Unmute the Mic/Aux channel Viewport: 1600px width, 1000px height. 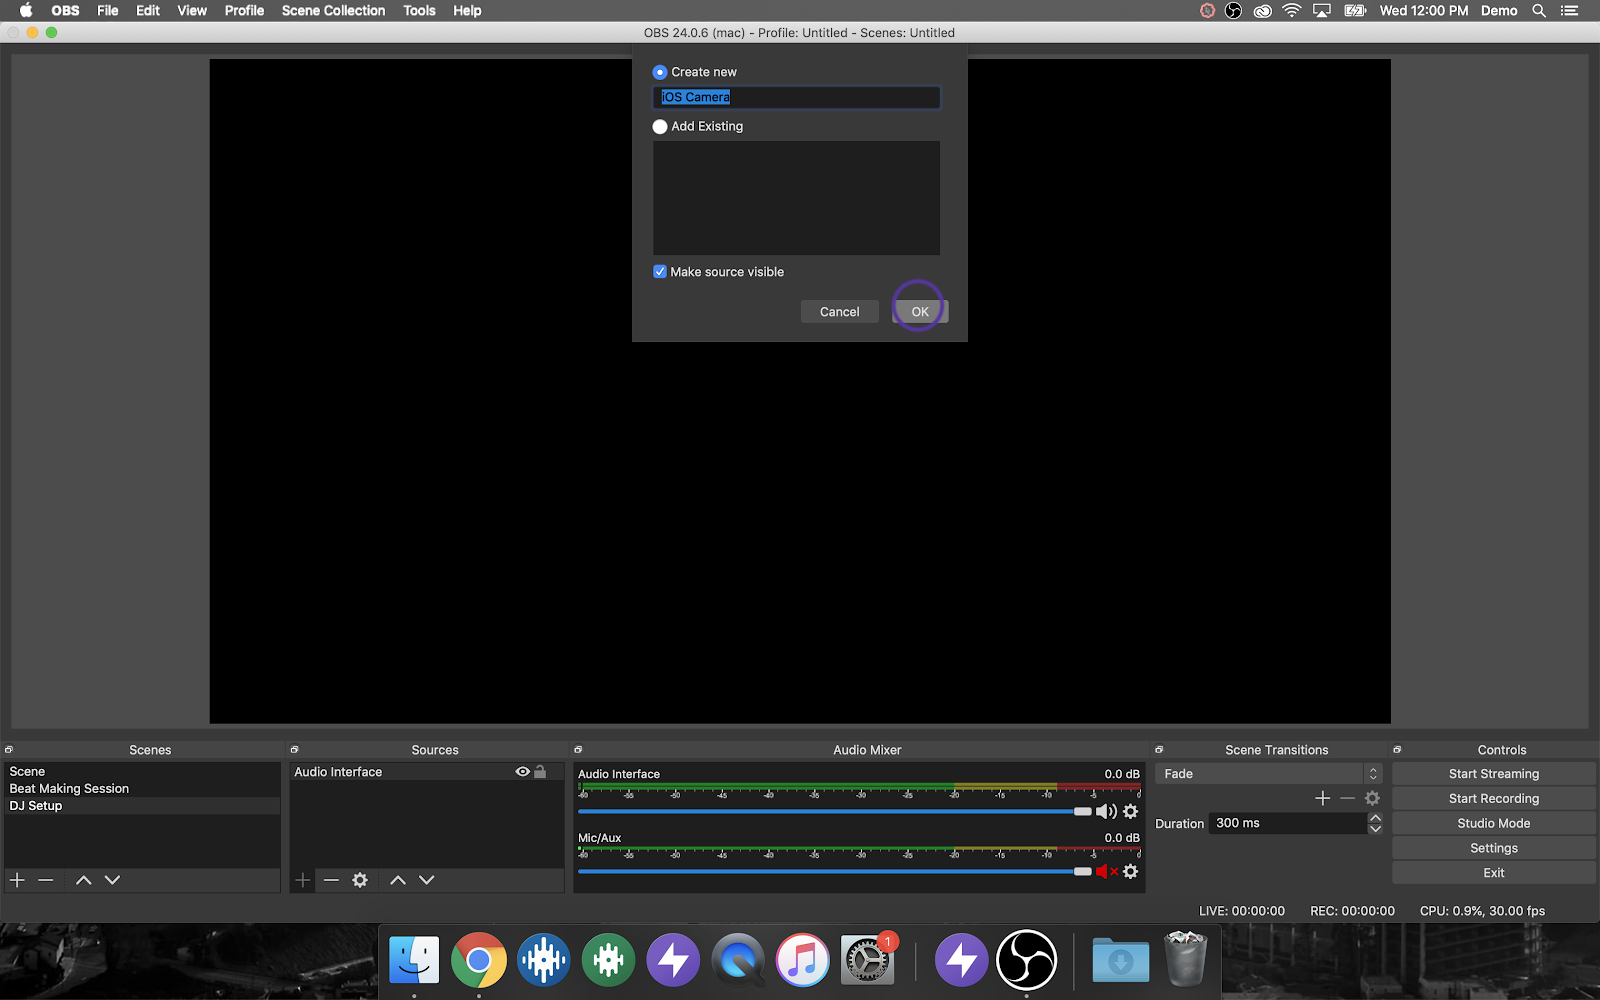point(1107,872)
